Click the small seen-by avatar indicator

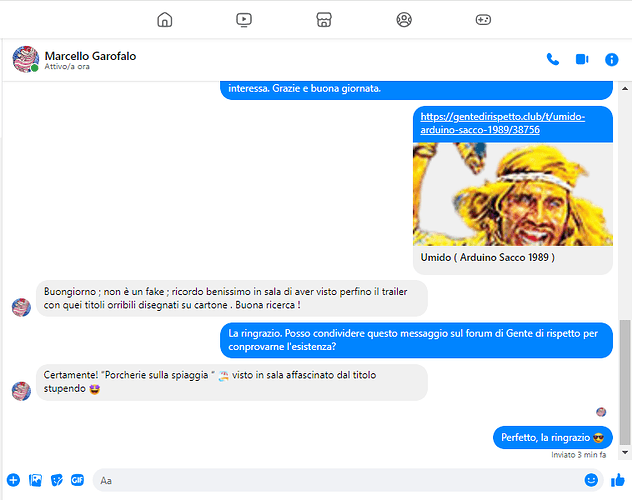click(x=601, y=412)
